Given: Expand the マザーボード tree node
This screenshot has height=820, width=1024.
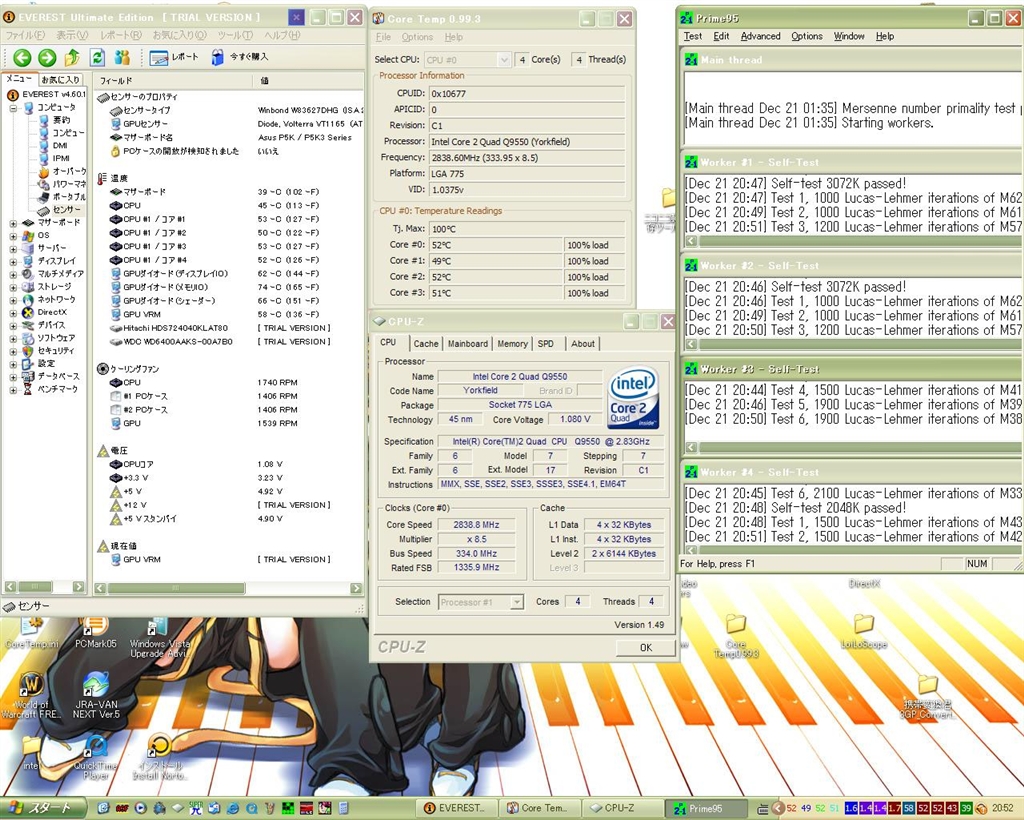Looking at the screenshot, I should tap(13, 223).
